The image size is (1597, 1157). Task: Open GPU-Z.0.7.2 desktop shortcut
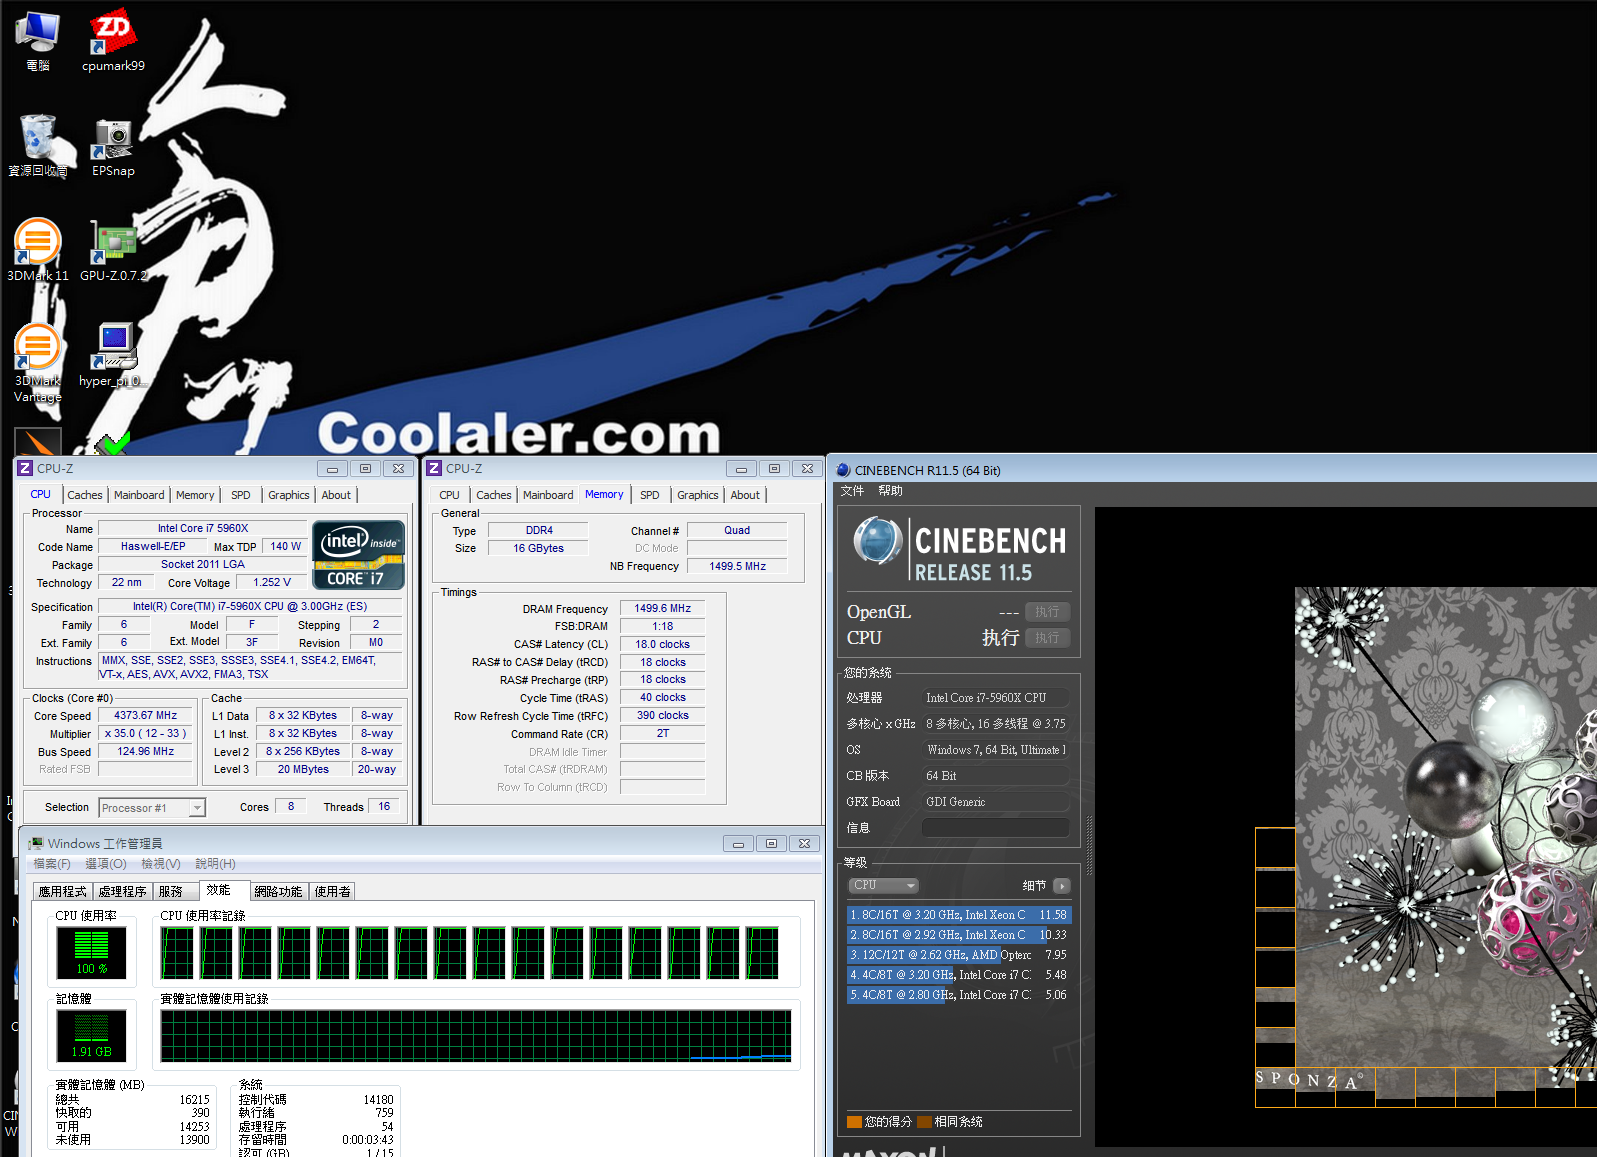click(x=113, y=250)
